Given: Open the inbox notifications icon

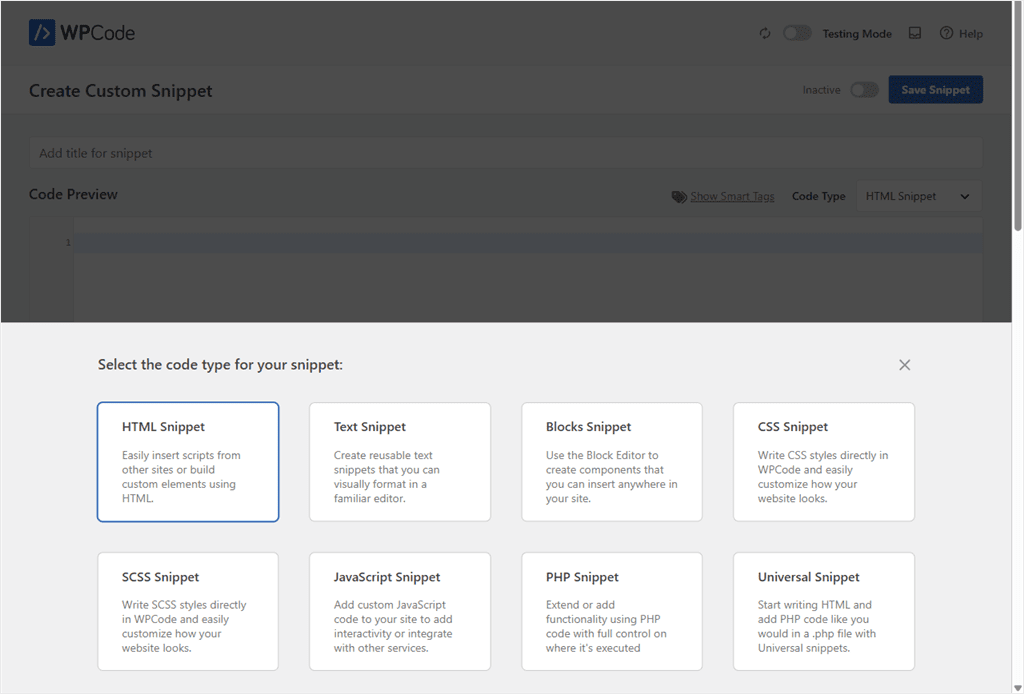Looking at the screenshot, I should point(915,33).
